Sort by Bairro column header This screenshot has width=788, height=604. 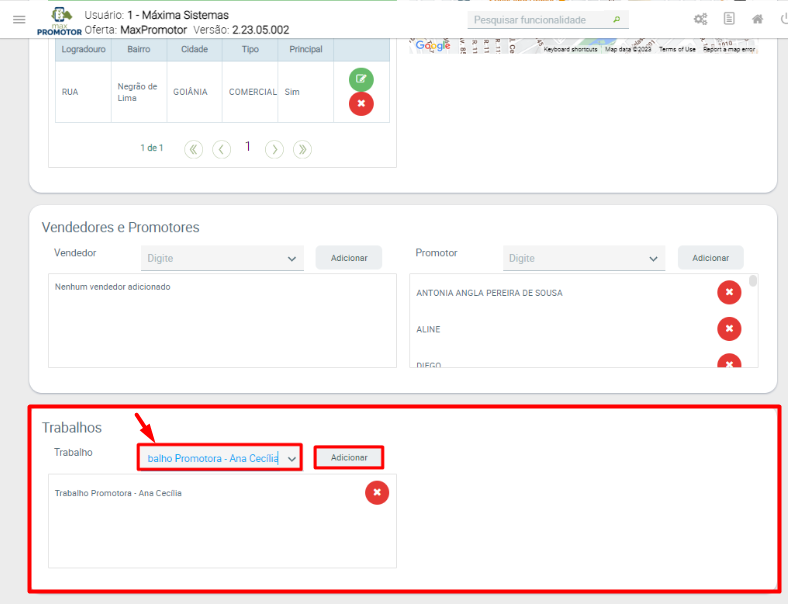(139, 49)
